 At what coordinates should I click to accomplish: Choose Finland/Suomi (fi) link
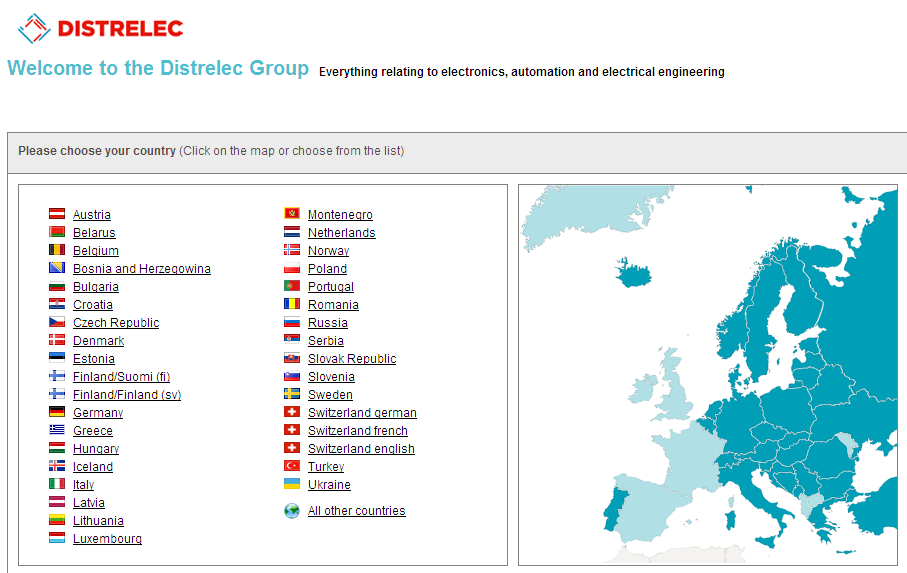tap(121, 376)
